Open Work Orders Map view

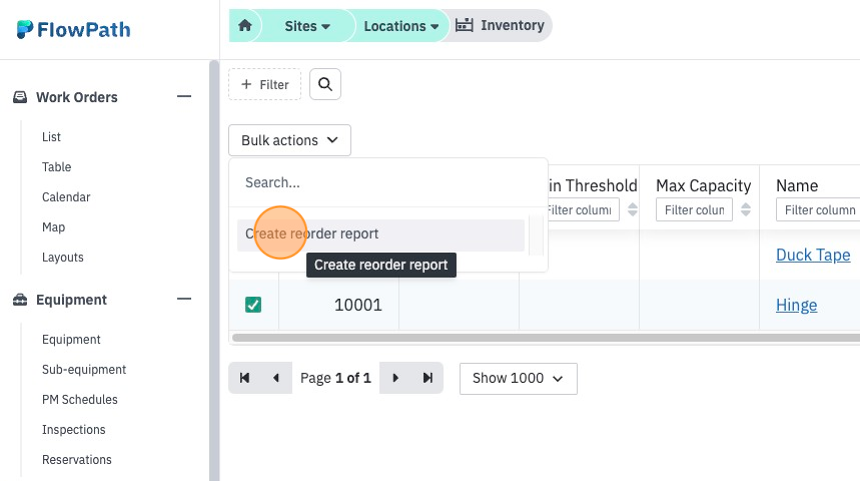coord(53,227)
